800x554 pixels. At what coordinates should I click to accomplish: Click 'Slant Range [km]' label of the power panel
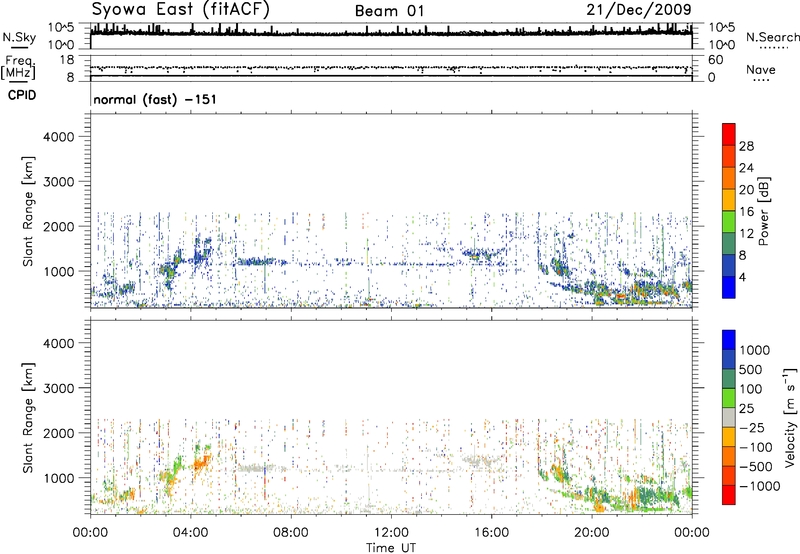(x=28, y=211)
